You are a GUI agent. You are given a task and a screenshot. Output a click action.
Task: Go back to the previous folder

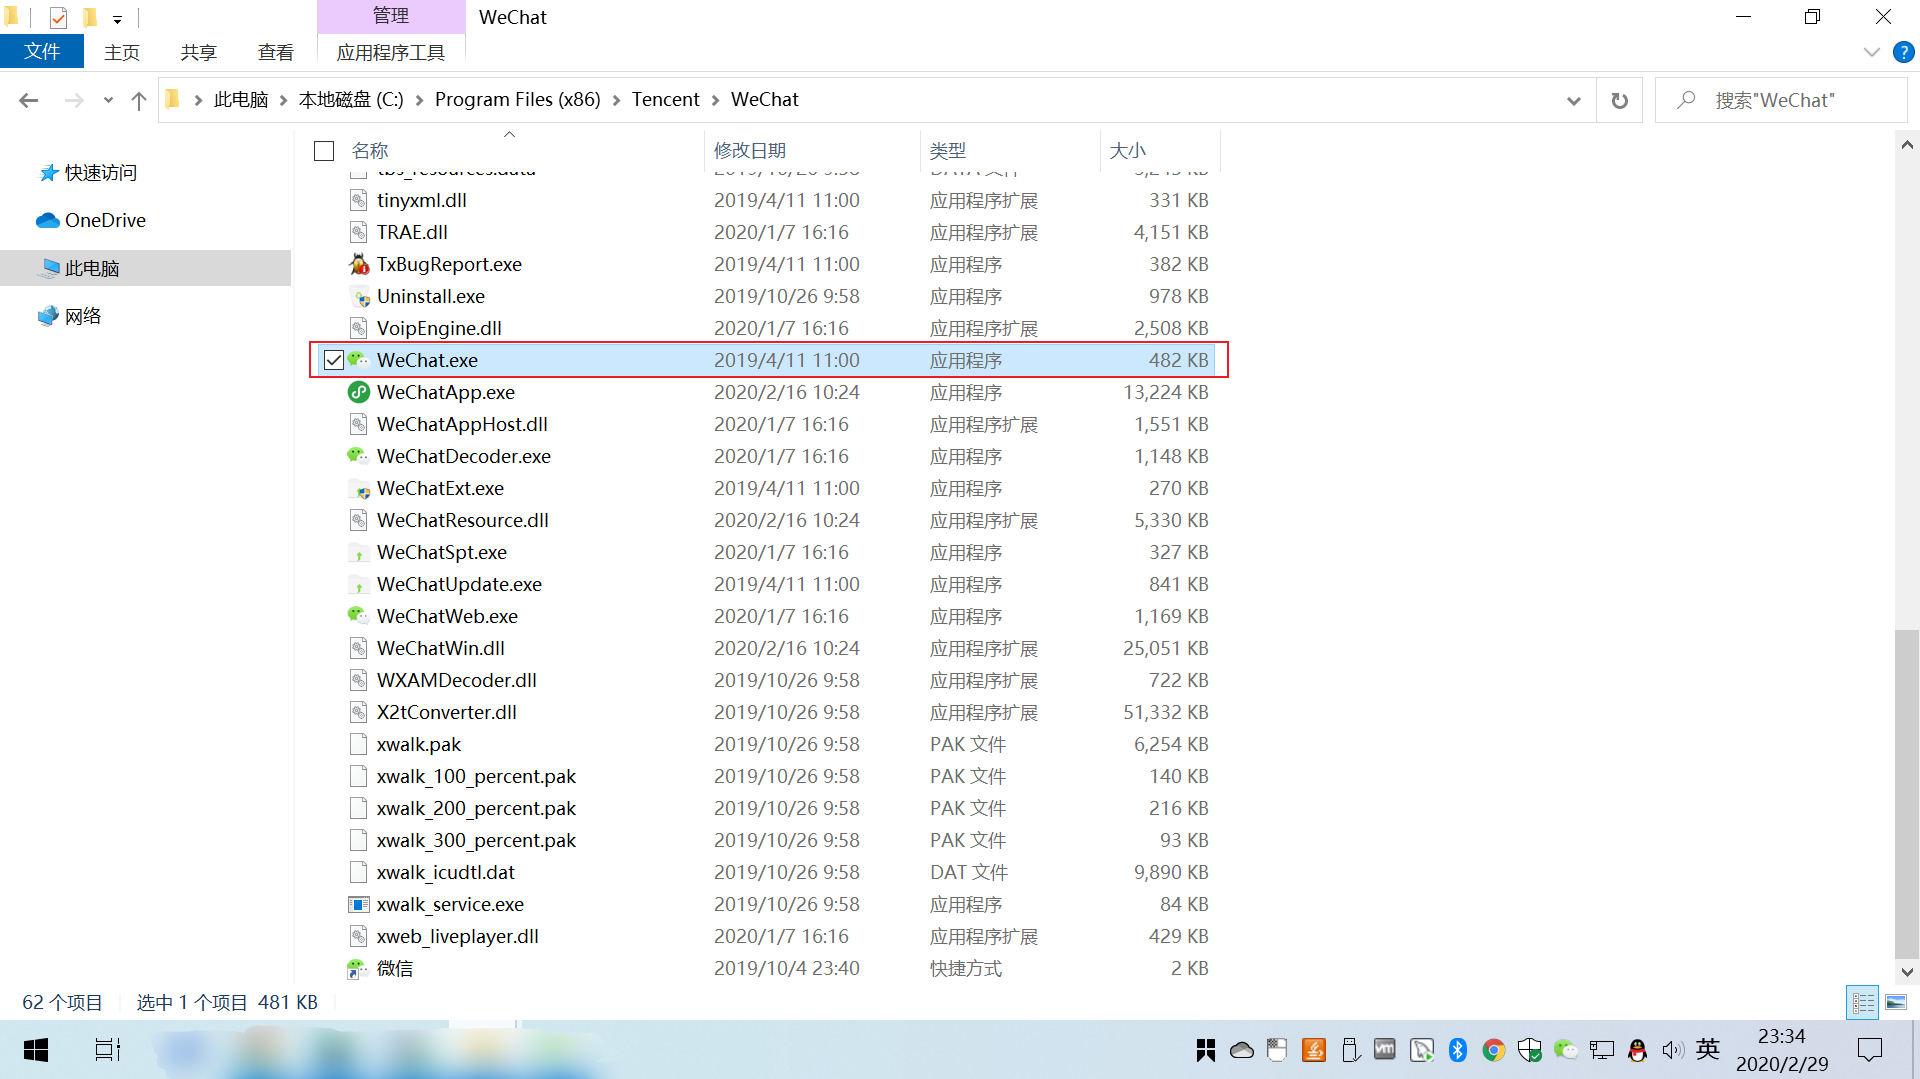[x=29, y=100]
